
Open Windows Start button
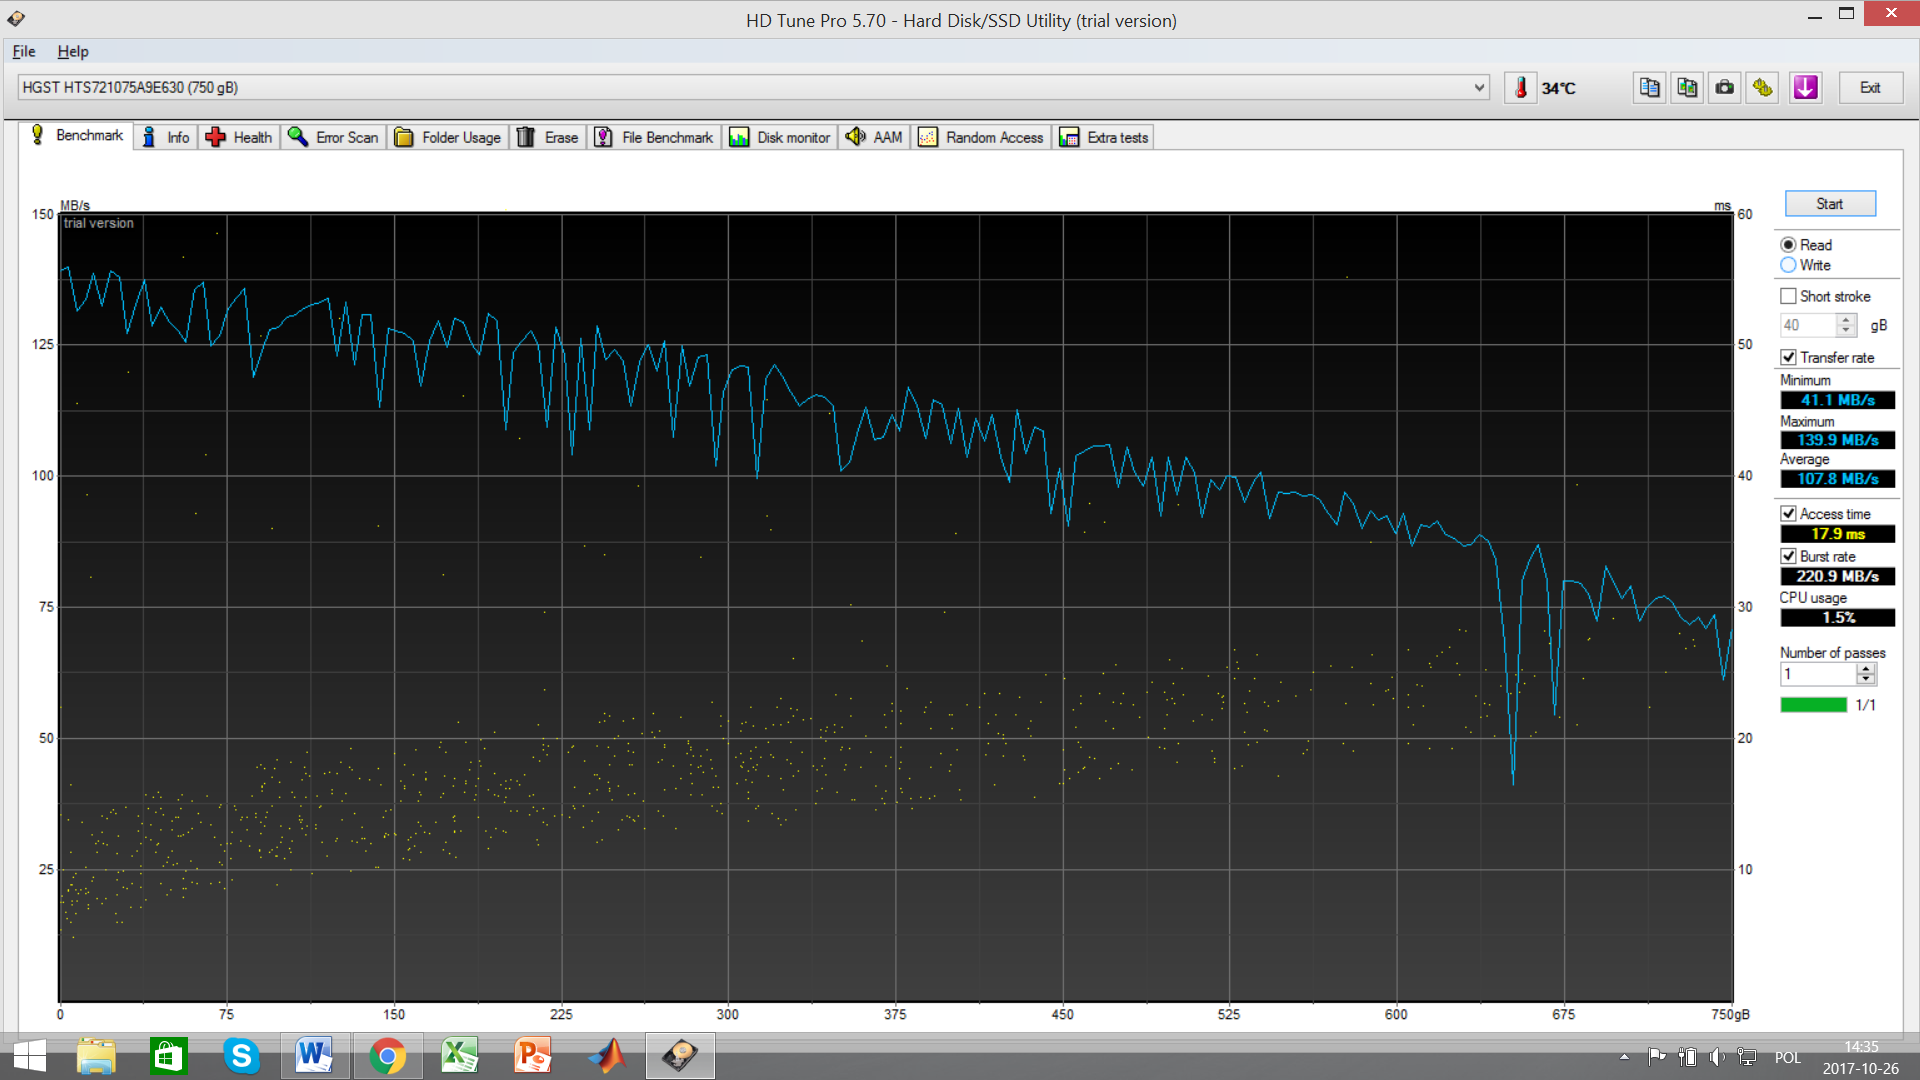(30, 1056)
